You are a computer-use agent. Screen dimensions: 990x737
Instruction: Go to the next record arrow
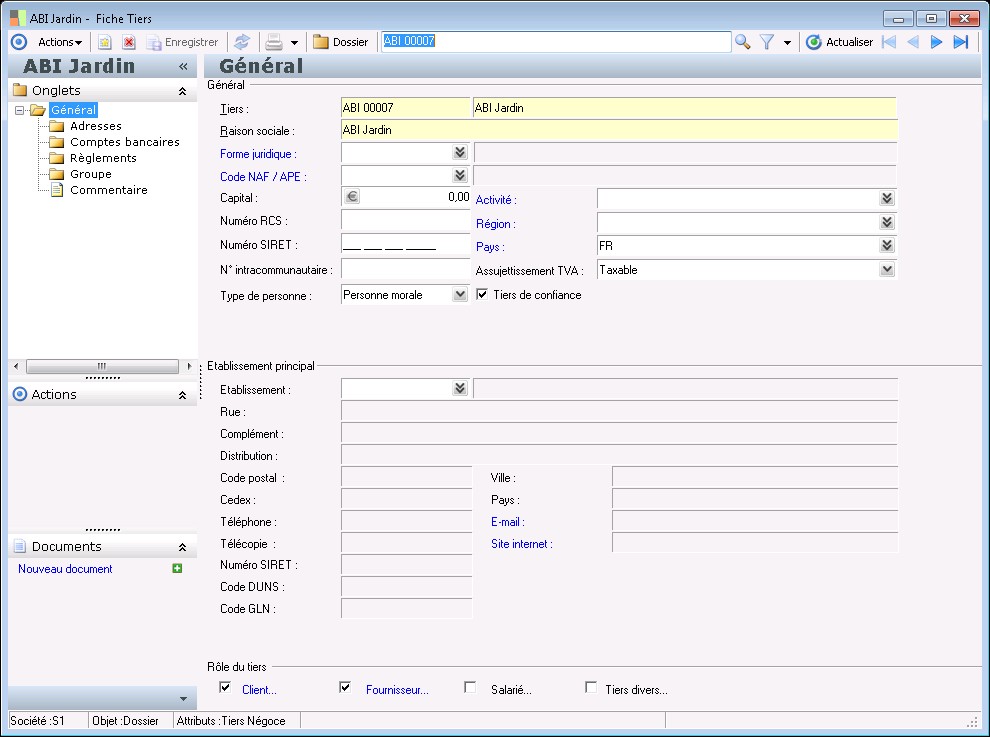click(x=937, y=42)
